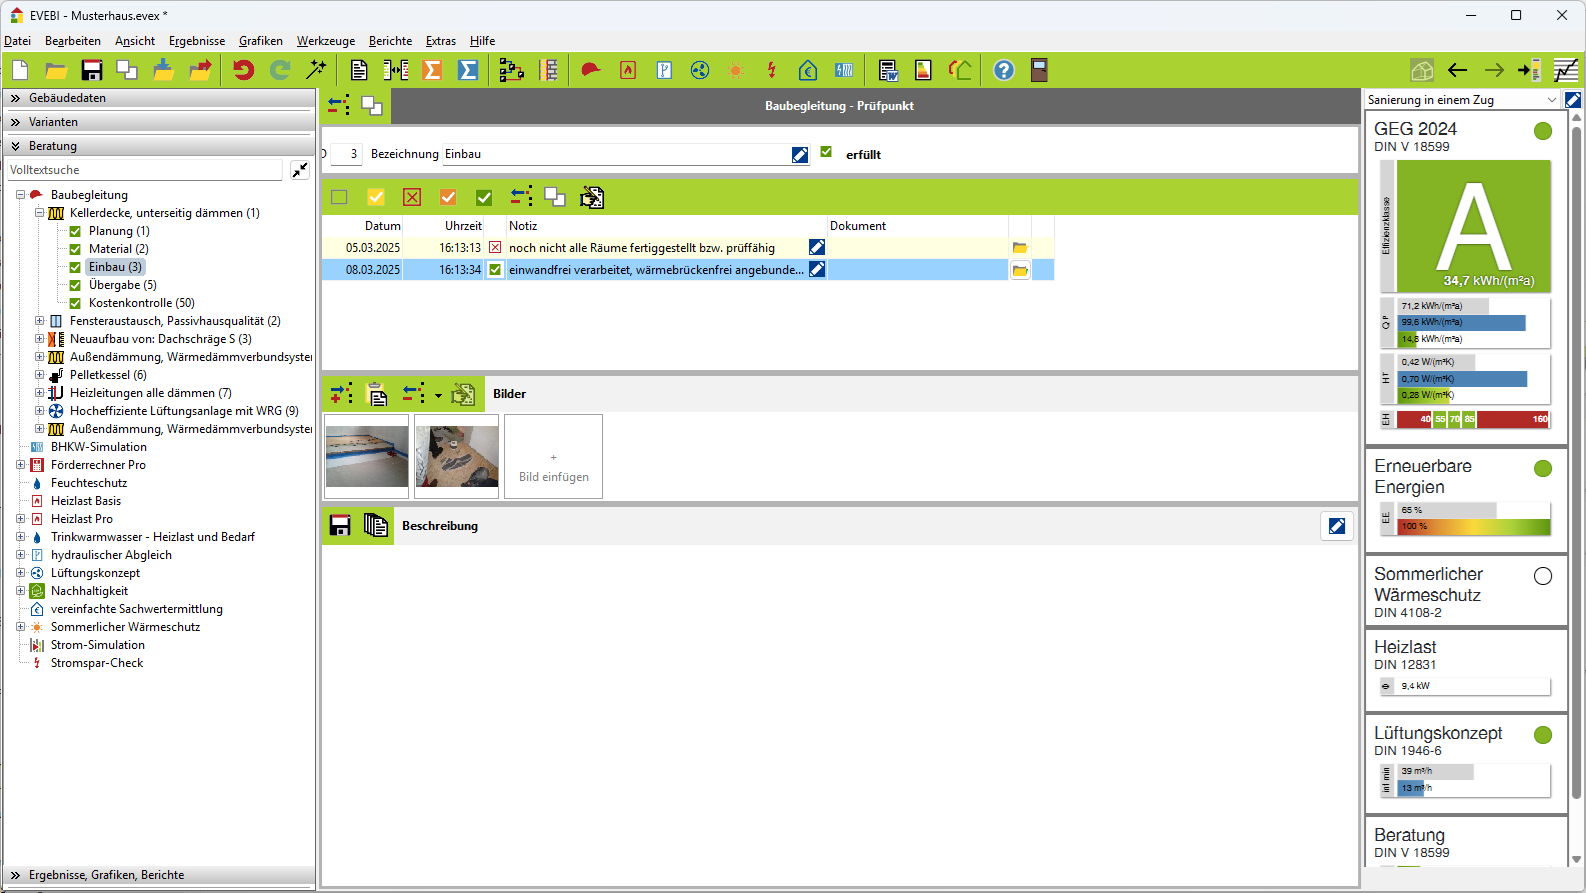This screenshot has height=893, width=1586.
Task: Expand the Ergebnisse, Grafiken, Berichte panel
Action: pos(160,875)
